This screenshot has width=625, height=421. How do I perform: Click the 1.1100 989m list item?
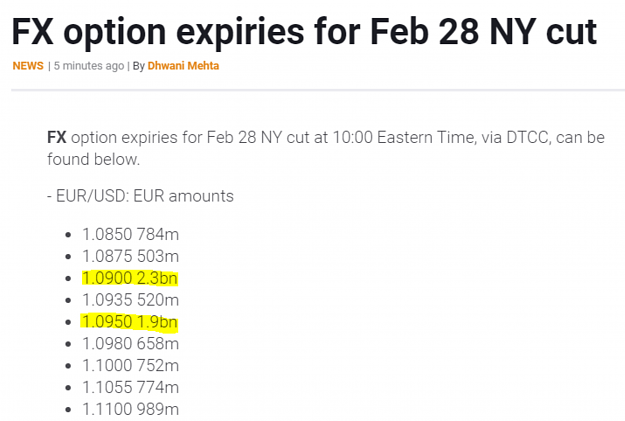click(x=131, y=409)
